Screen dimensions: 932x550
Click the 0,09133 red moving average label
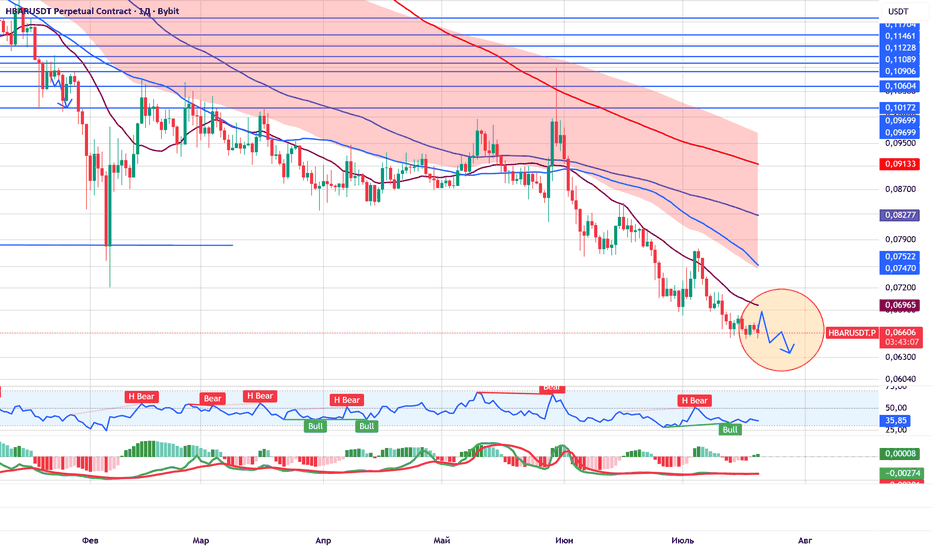pyautogui.click(x=900, y=164)
